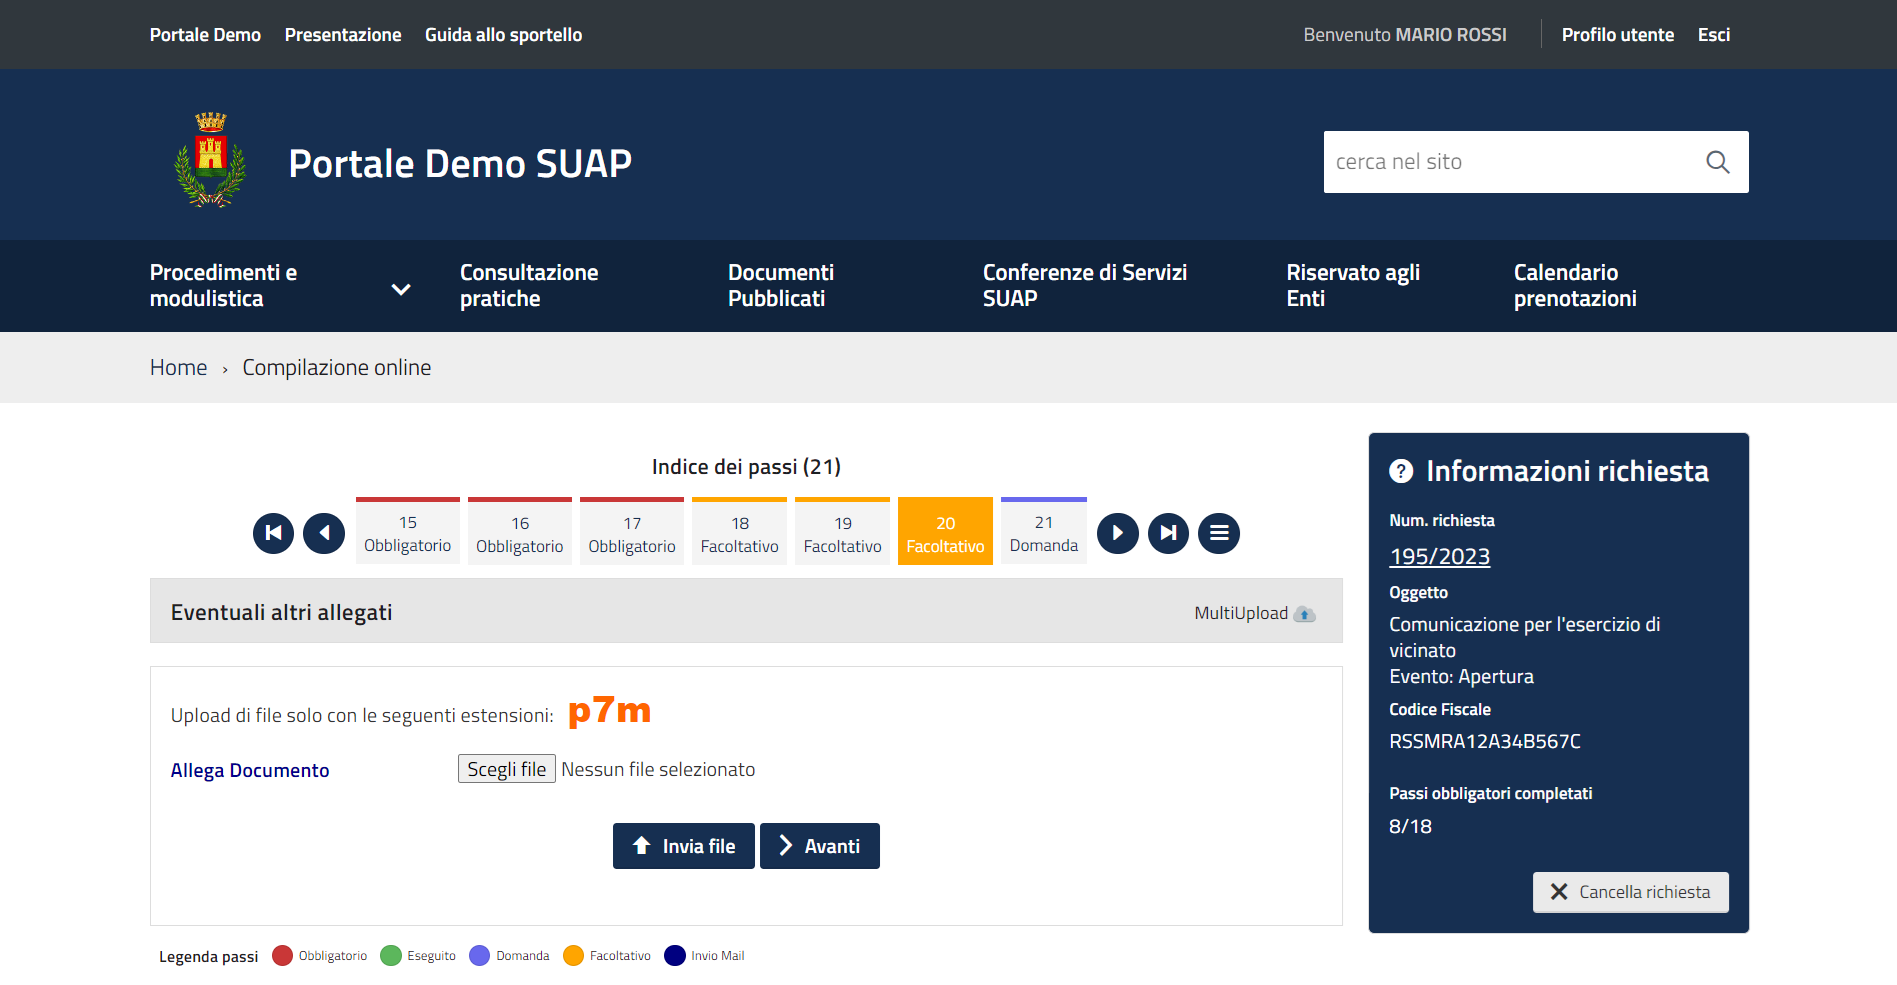The height and width of the screenshot is (985, 1897).
Task: Click the MultiUpload cloud icon
Action: click(1304, 614)
